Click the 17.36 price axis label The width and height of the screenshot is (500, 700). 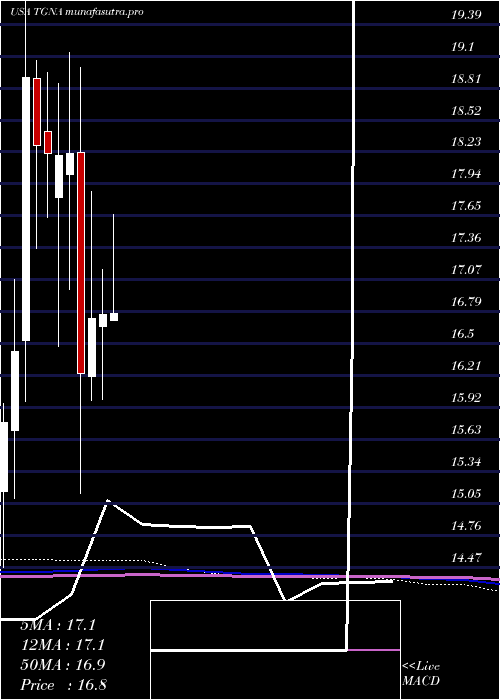pos(466,238)
